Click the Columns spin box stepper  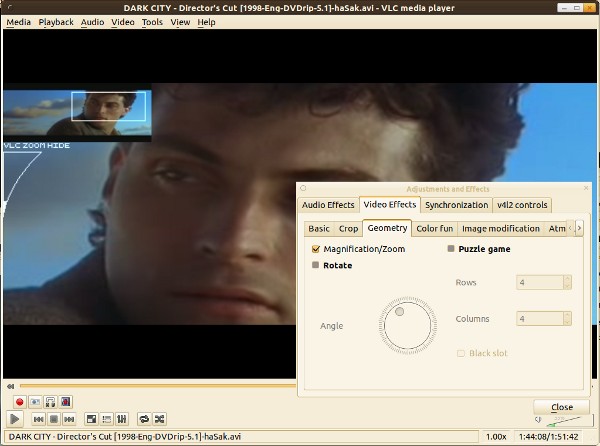point(567,319)
